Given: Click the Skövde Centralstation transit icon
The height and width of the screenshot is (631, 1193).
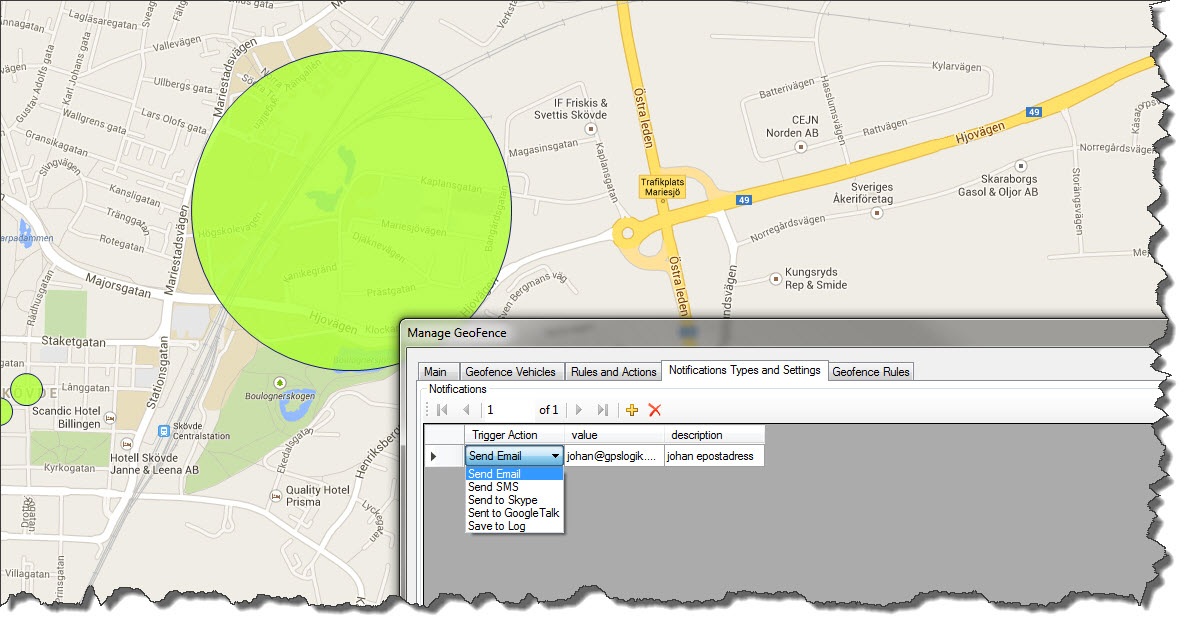Looking at the screenshot, I should coord(164,431).
